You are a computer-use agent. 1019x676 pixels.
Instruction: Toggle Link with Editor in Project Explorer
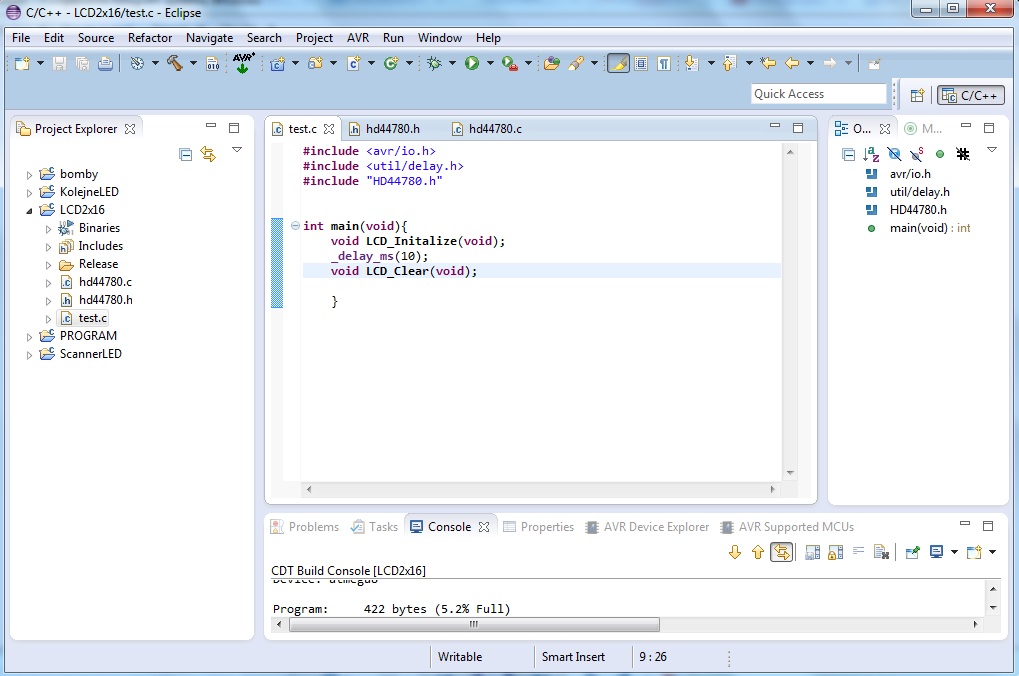tap(208, 154)
